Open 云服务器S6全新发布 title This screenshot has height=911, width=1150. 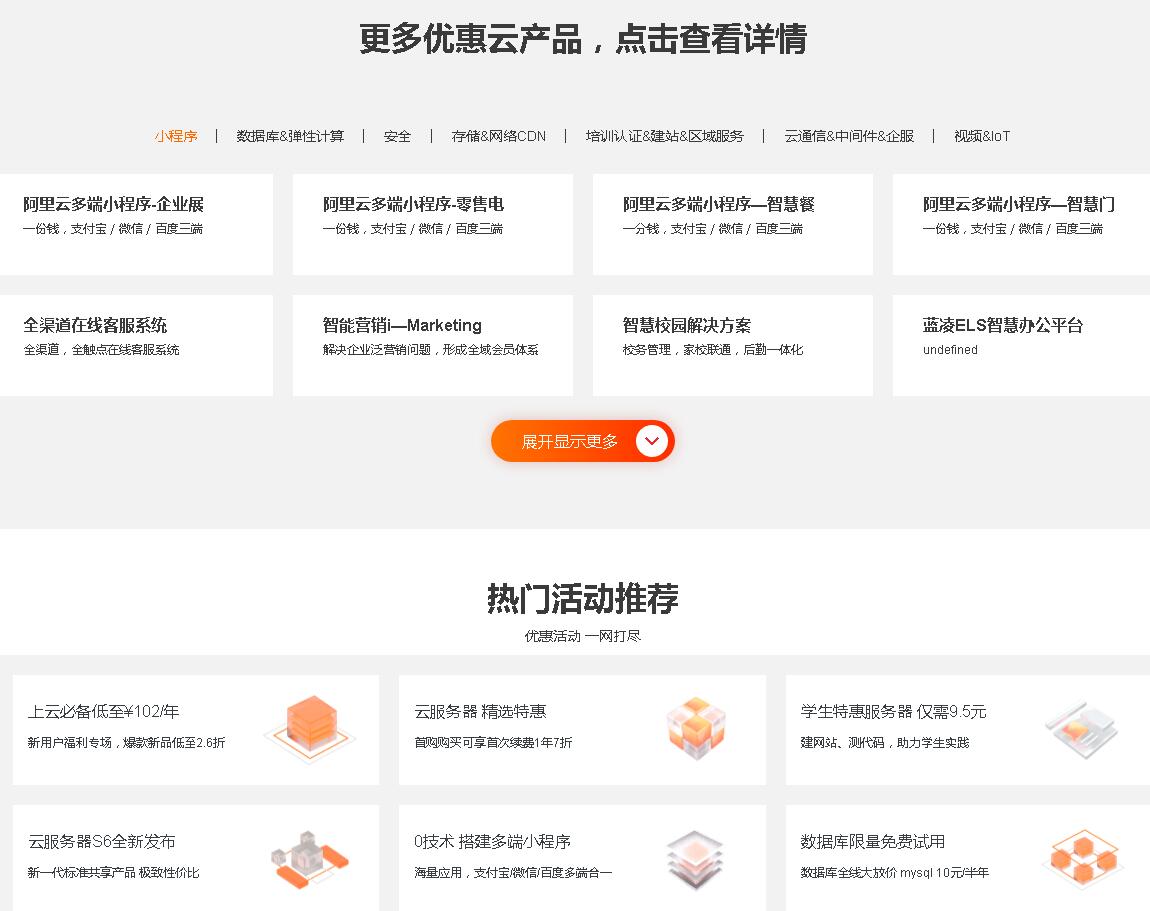point(102,841)
